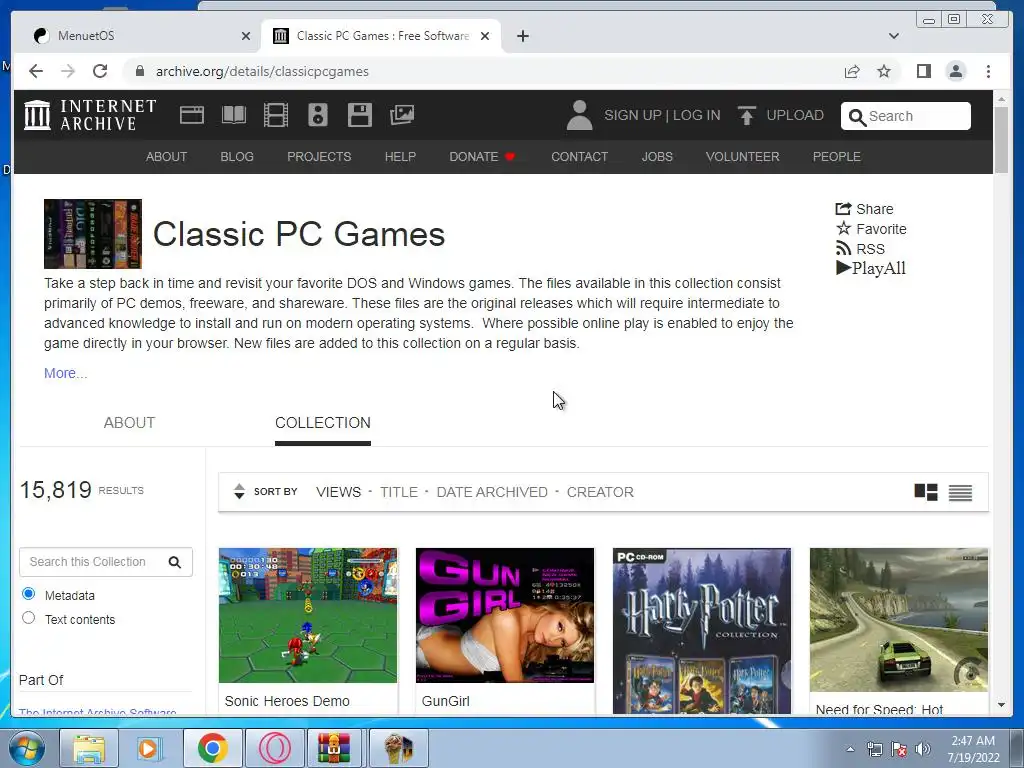Open the Web (Wayback) media icon

(x=192, y=115)
